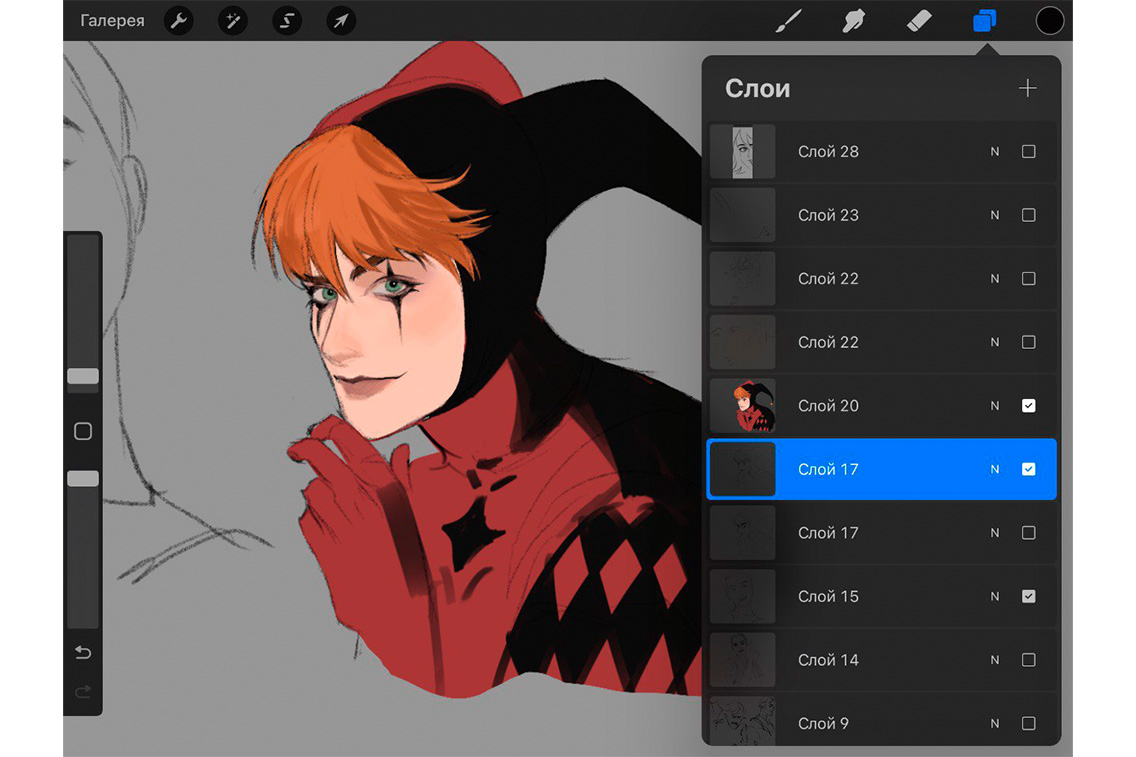This screenshot has width=1136, height=757.
Task: Add a new layer with plus button
Action: point(1027,88)
